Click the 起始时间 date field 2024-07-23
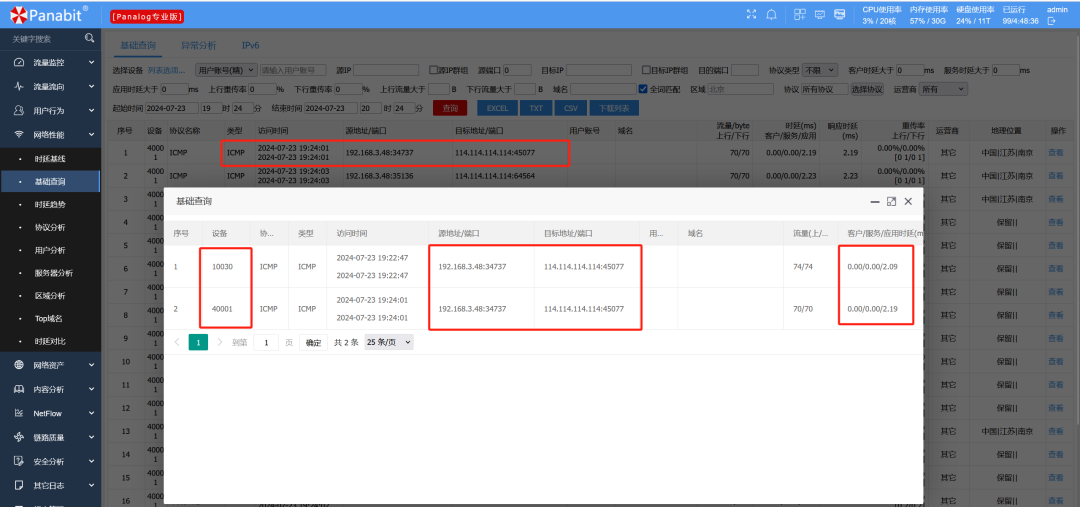 [172, 108]
